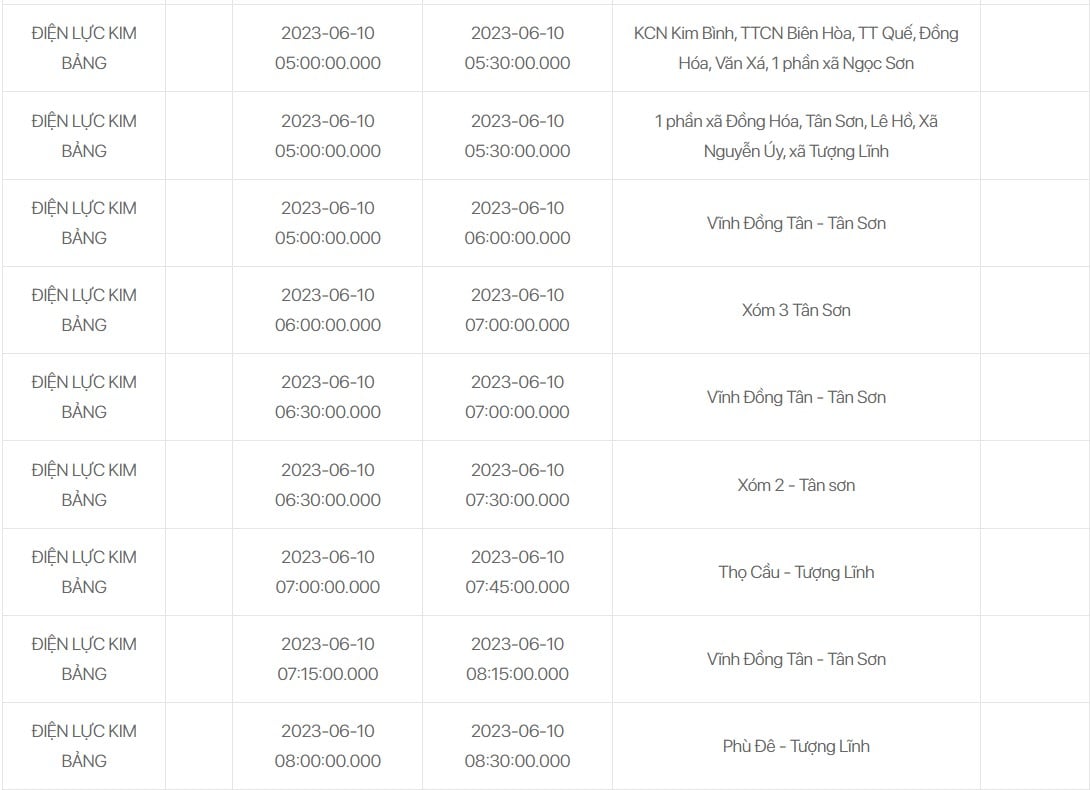
Task: Select the Xóm 2 - Tân sơn cell
Action: point(796,485)
